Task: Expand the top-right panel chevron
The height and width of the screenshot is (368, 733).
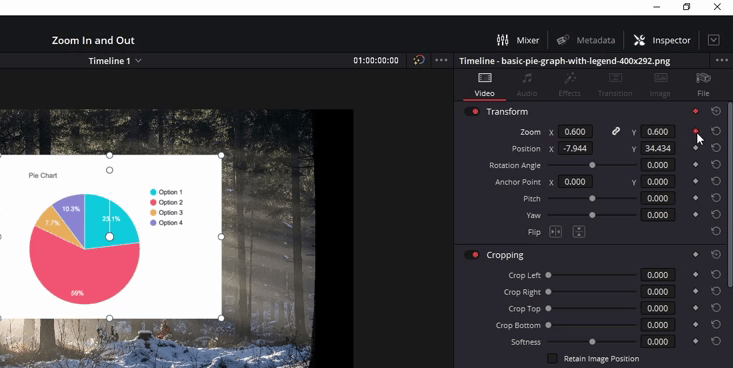Action: tap(713, 40)
